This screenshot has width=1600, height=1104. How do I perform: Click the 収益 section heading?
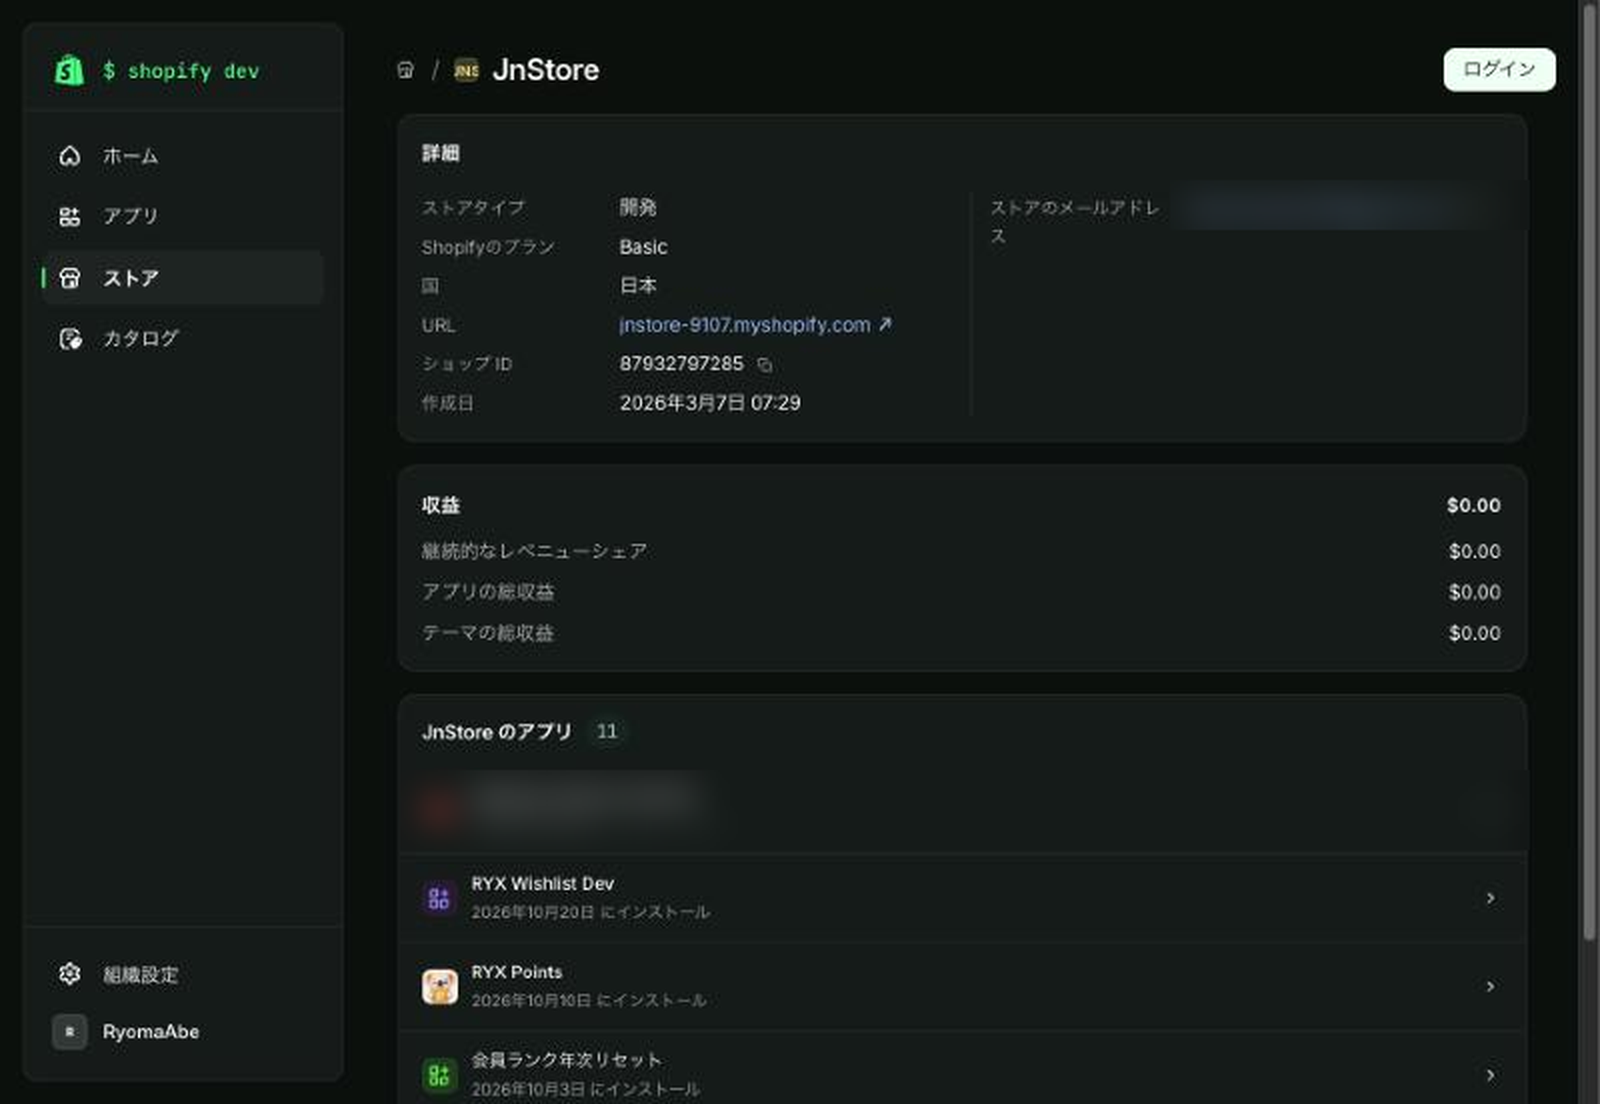point(441,505)
